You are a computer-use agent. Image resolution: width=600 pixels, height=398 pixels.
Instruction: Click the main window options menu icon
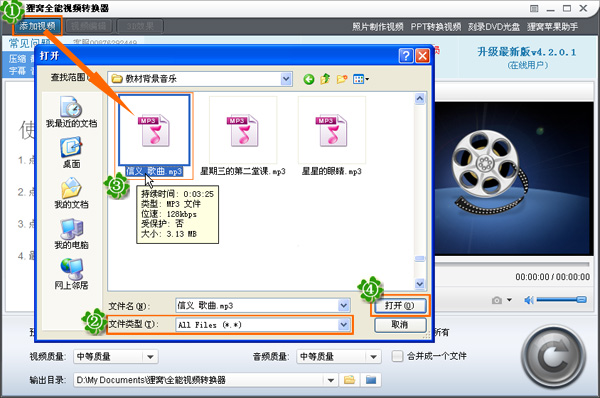pos(534,8)
